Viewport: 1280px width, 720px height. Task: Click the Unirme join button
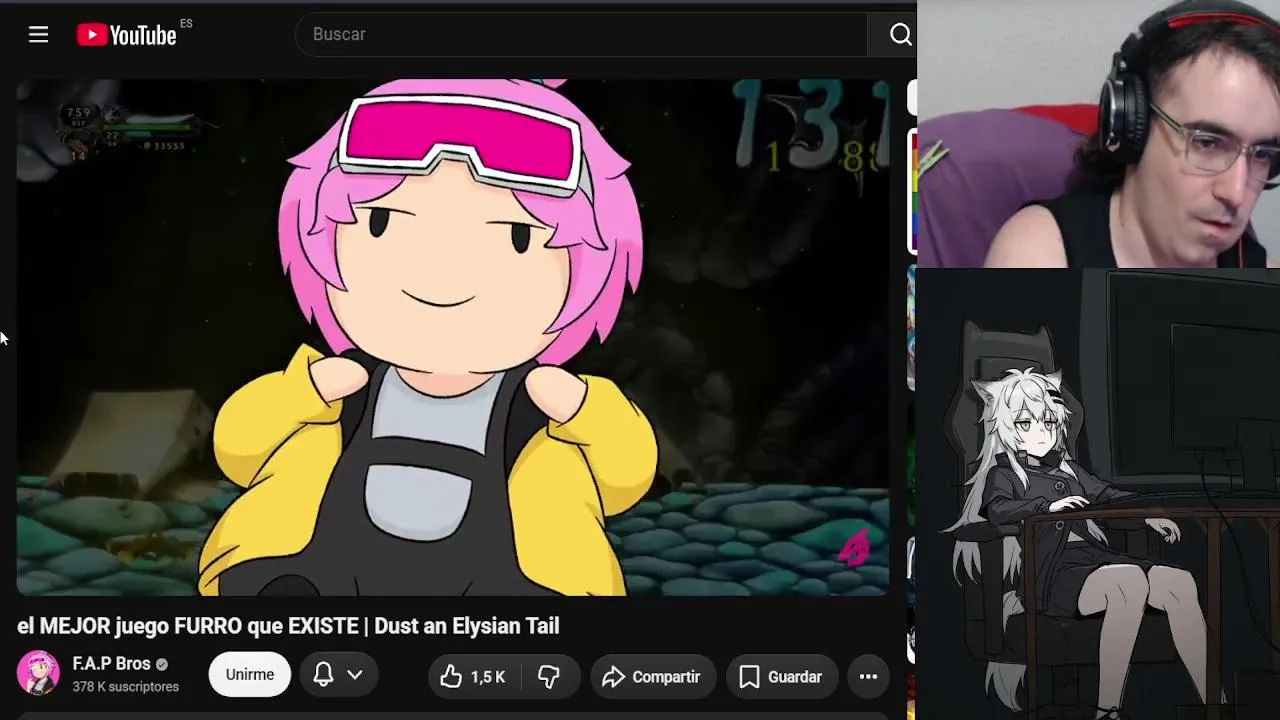249,674
